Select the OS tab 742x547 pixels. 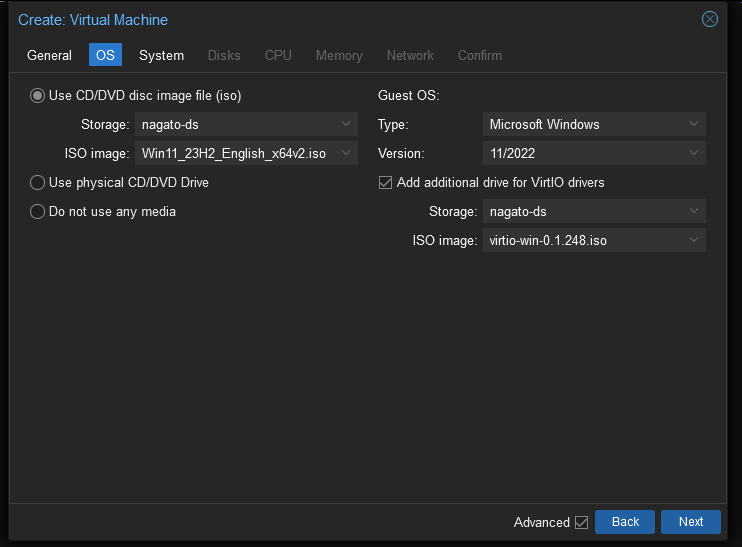105,55
